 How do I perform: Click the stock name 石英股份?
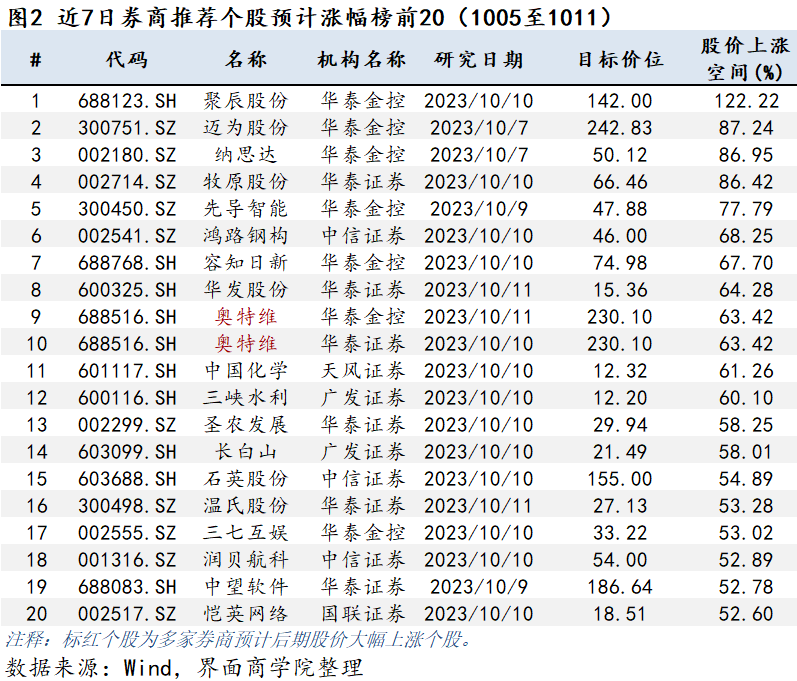pyautogui.click(x=246, y=479)
